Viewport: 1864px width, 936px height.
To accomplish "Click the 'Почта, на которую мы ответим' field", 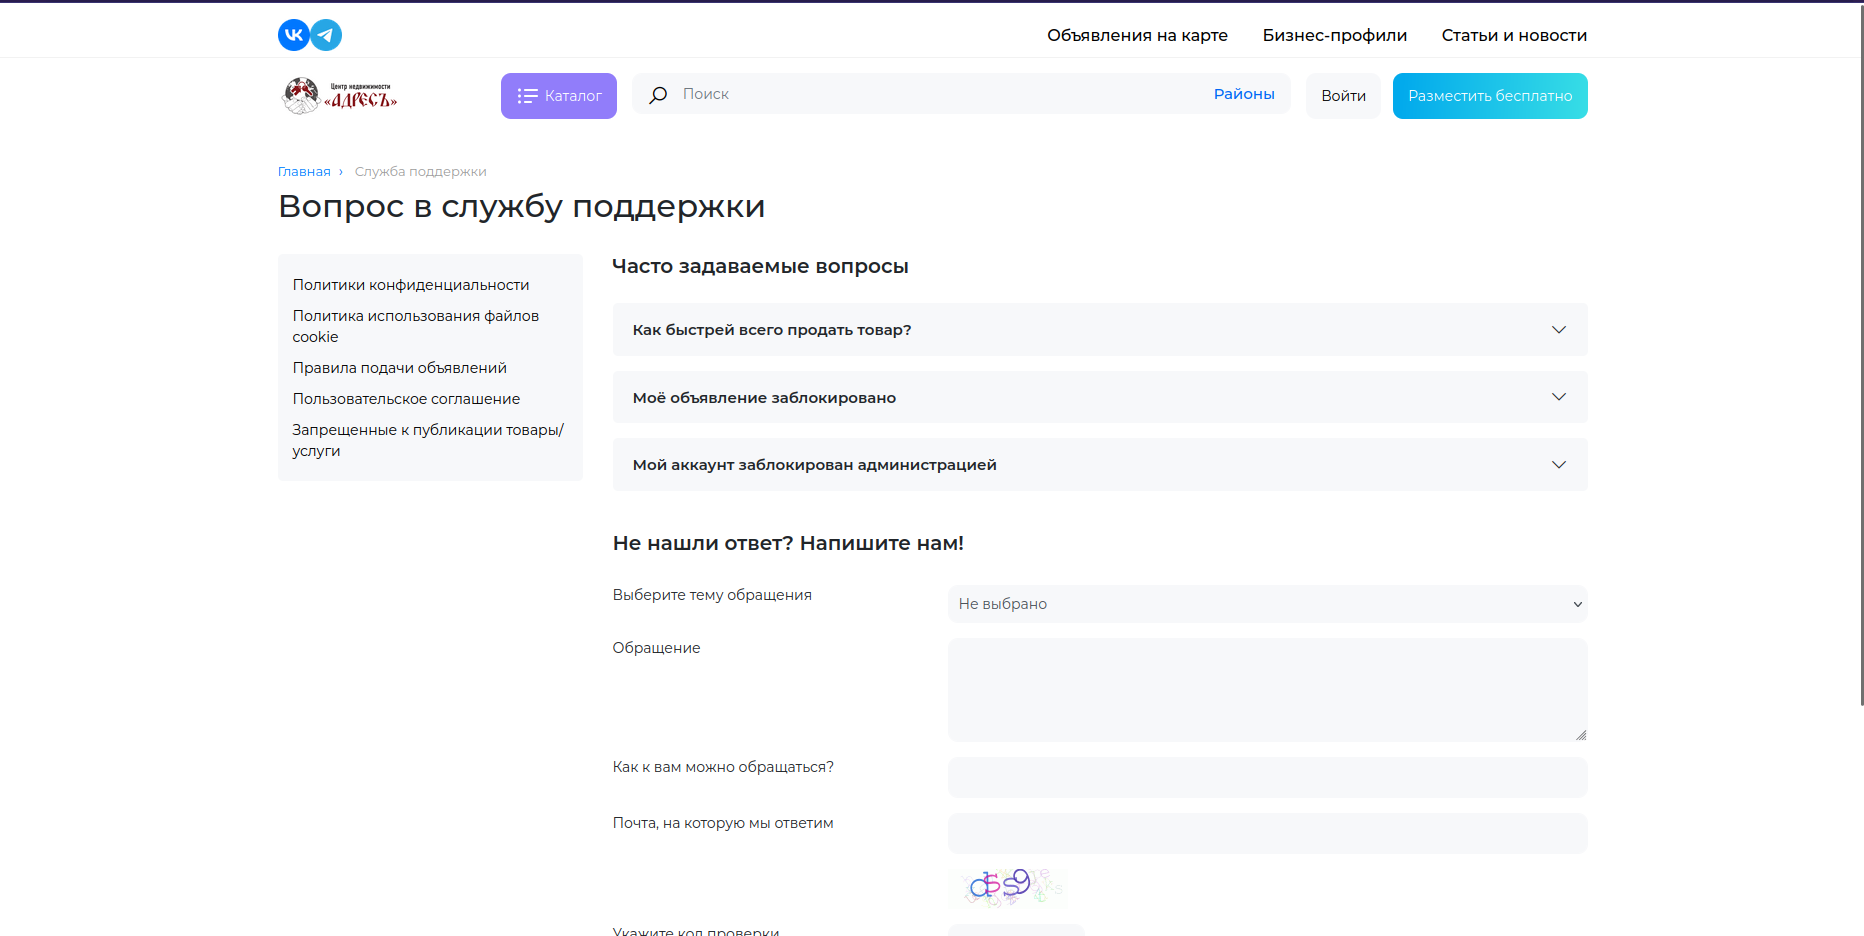I will coord(1267,833).
